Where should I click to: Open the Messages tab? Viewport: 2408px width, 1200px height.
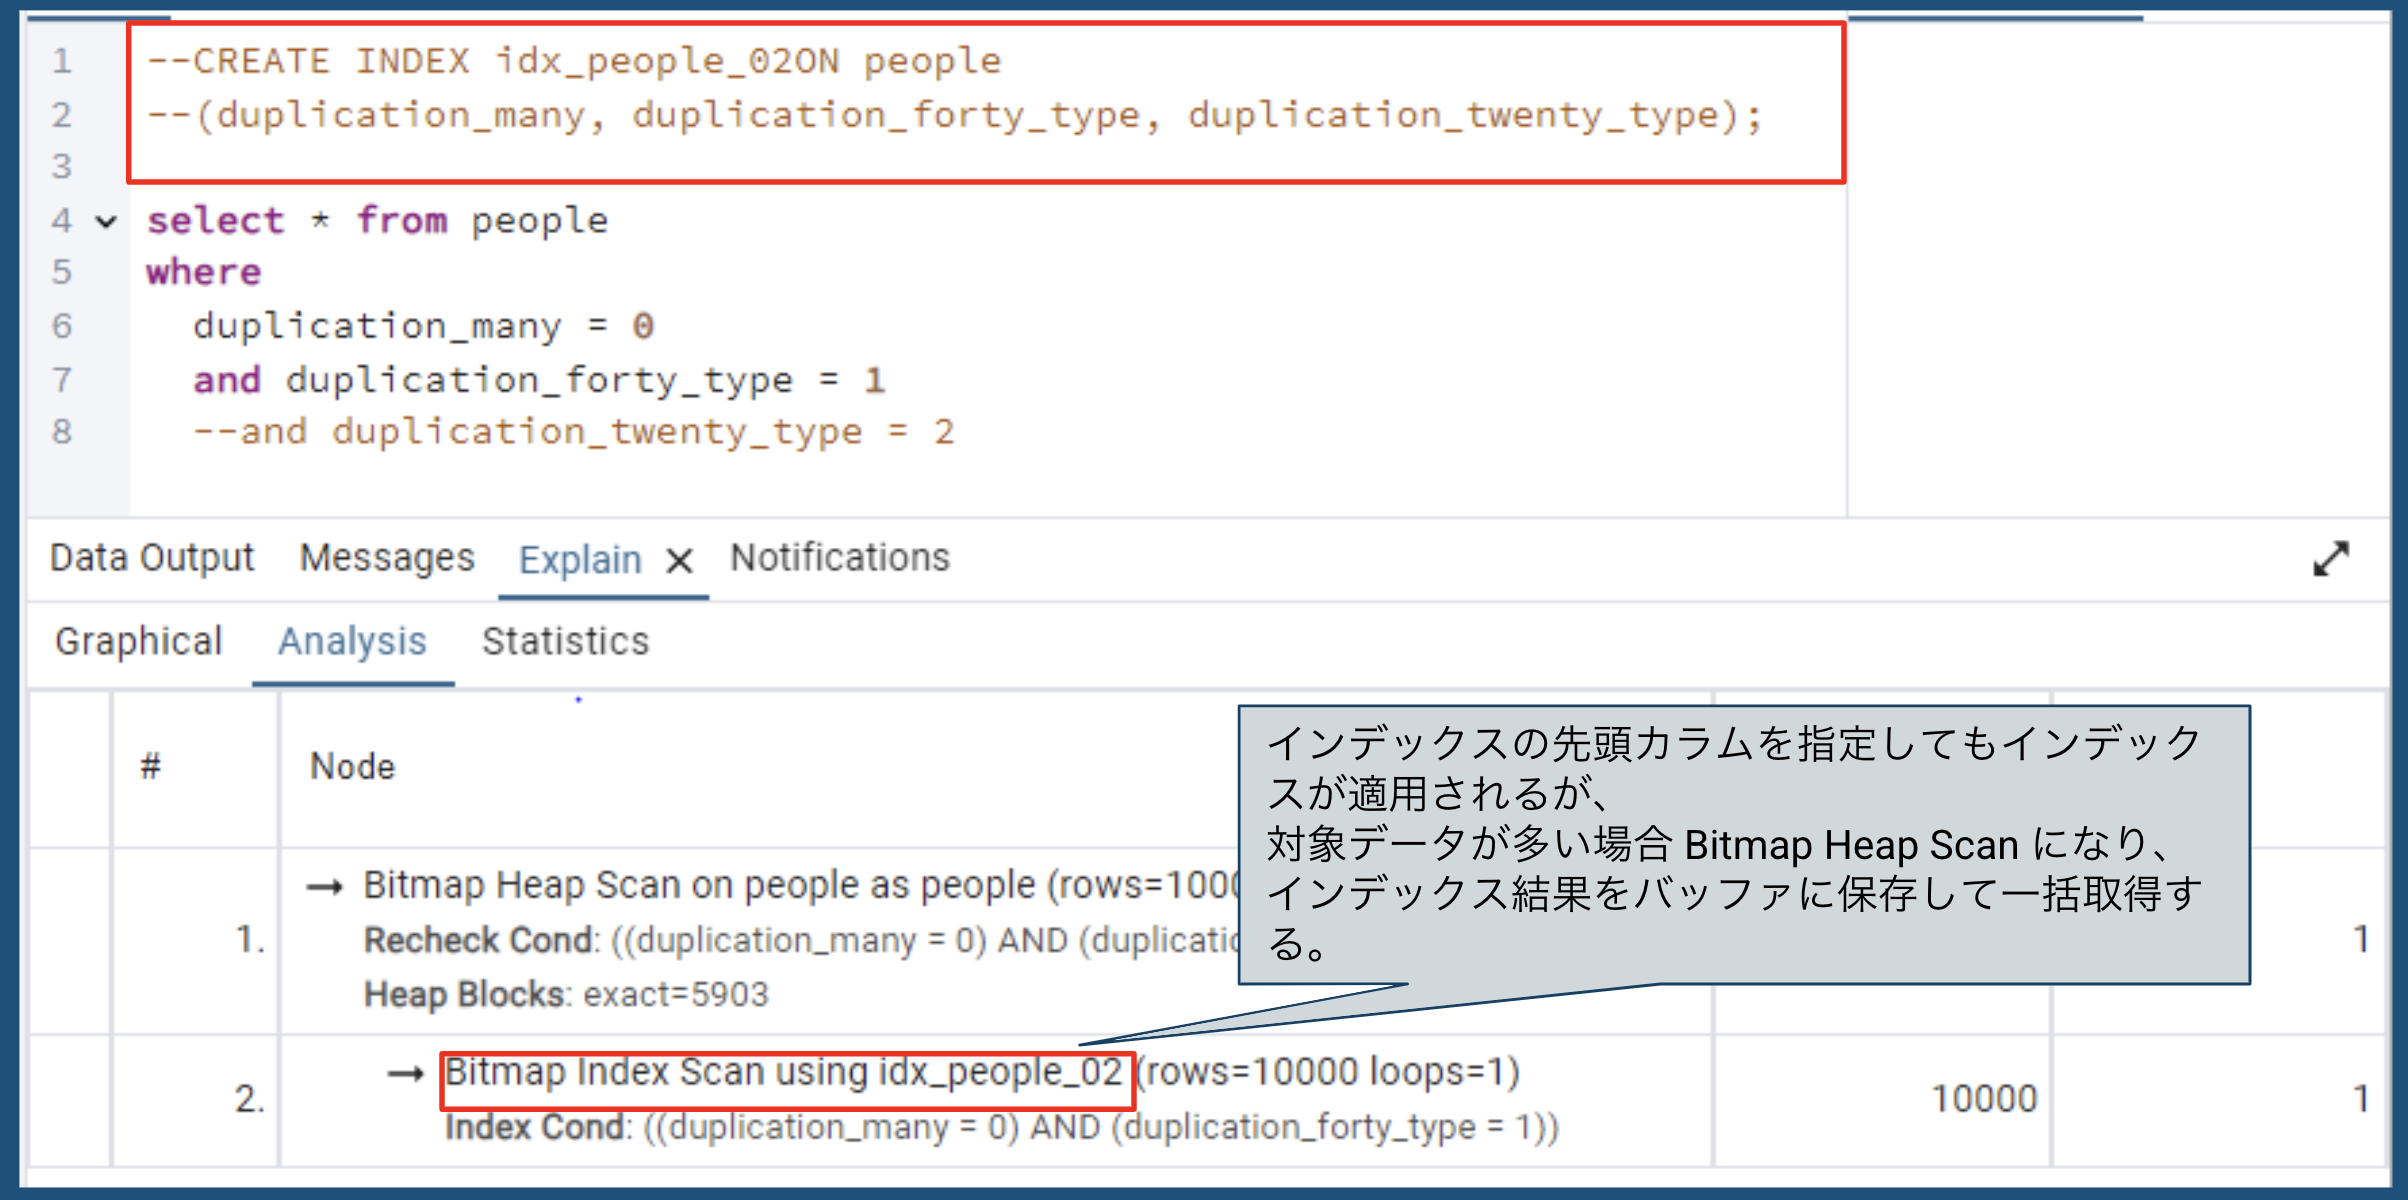point(388,558)
